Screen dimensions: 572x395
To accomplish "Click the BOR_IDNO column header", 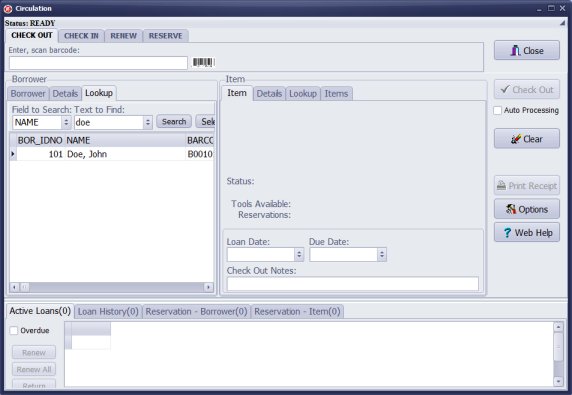I will pos(40,140).
